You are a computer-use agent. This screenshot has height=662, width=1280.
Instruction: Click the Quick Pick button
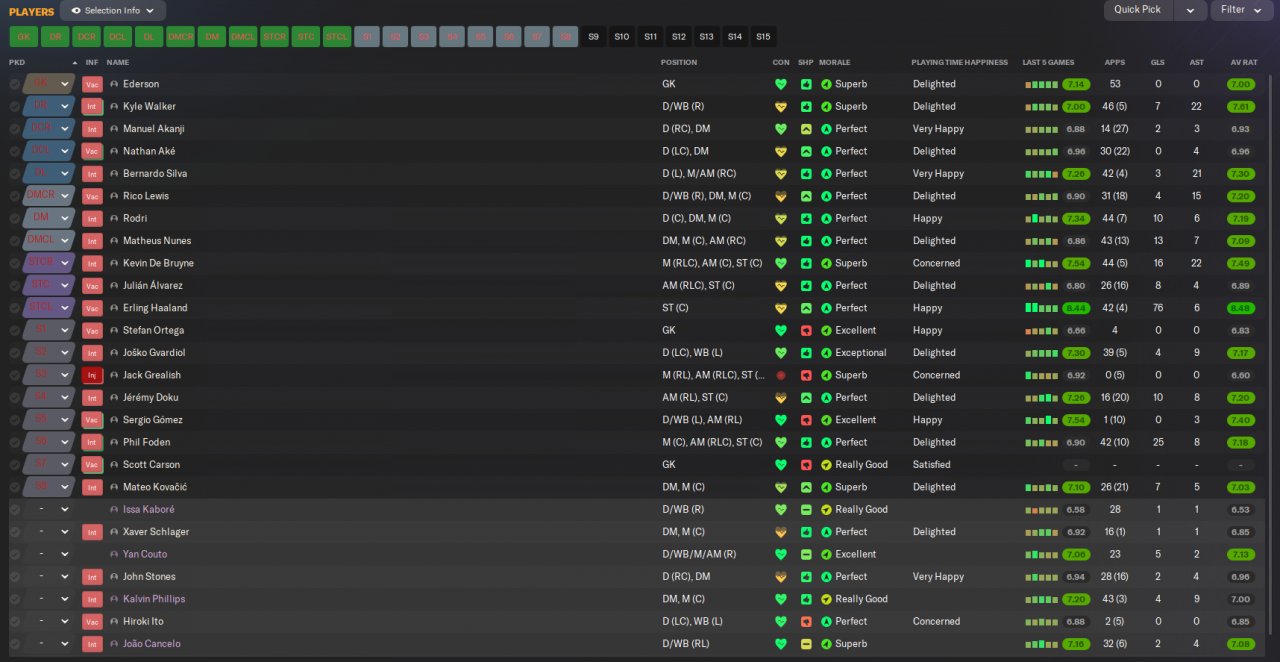tap(1138, 10)
